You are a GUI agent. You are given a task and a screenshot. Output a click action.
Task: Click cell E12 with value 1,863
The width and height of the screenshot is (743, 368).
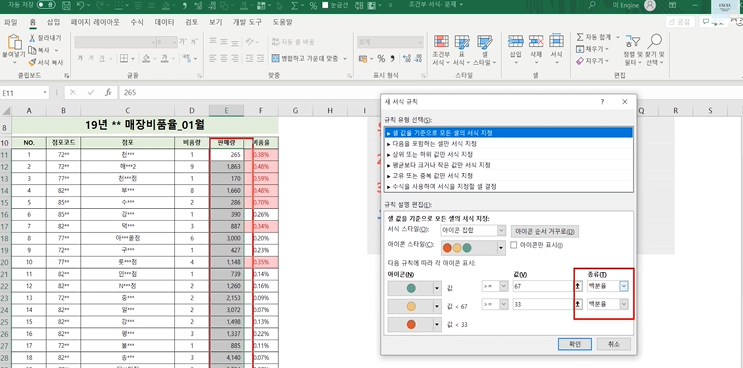(x=227, y=167)
